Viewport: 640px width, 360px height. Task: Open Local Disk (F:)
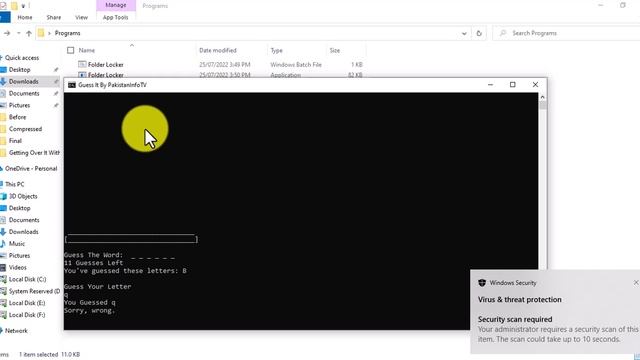pyautogui.click(x=27, y=315)
